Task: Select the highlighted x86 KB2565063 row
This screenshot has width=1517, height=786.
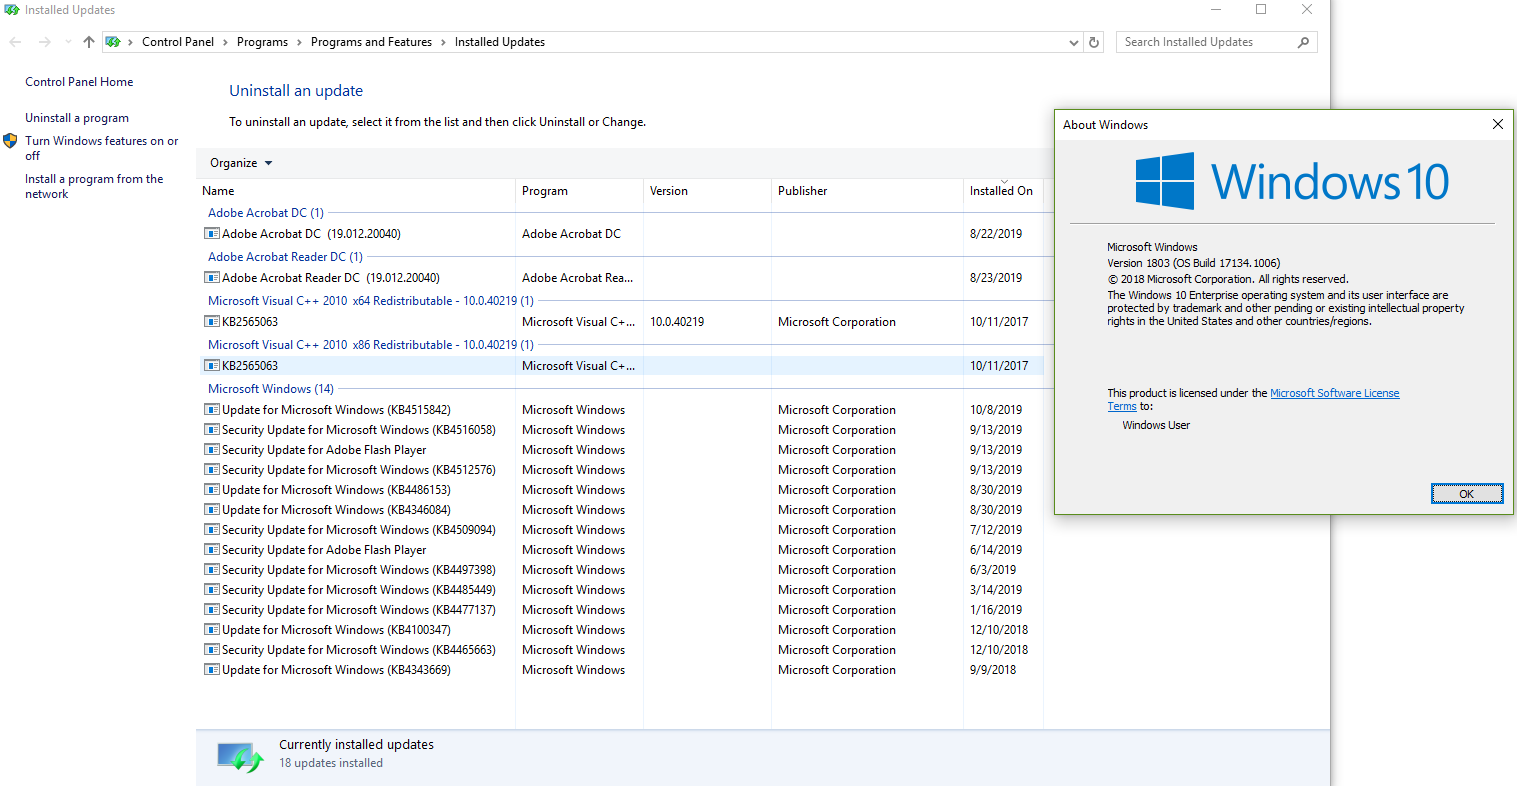Action: [x=622, y=366]
